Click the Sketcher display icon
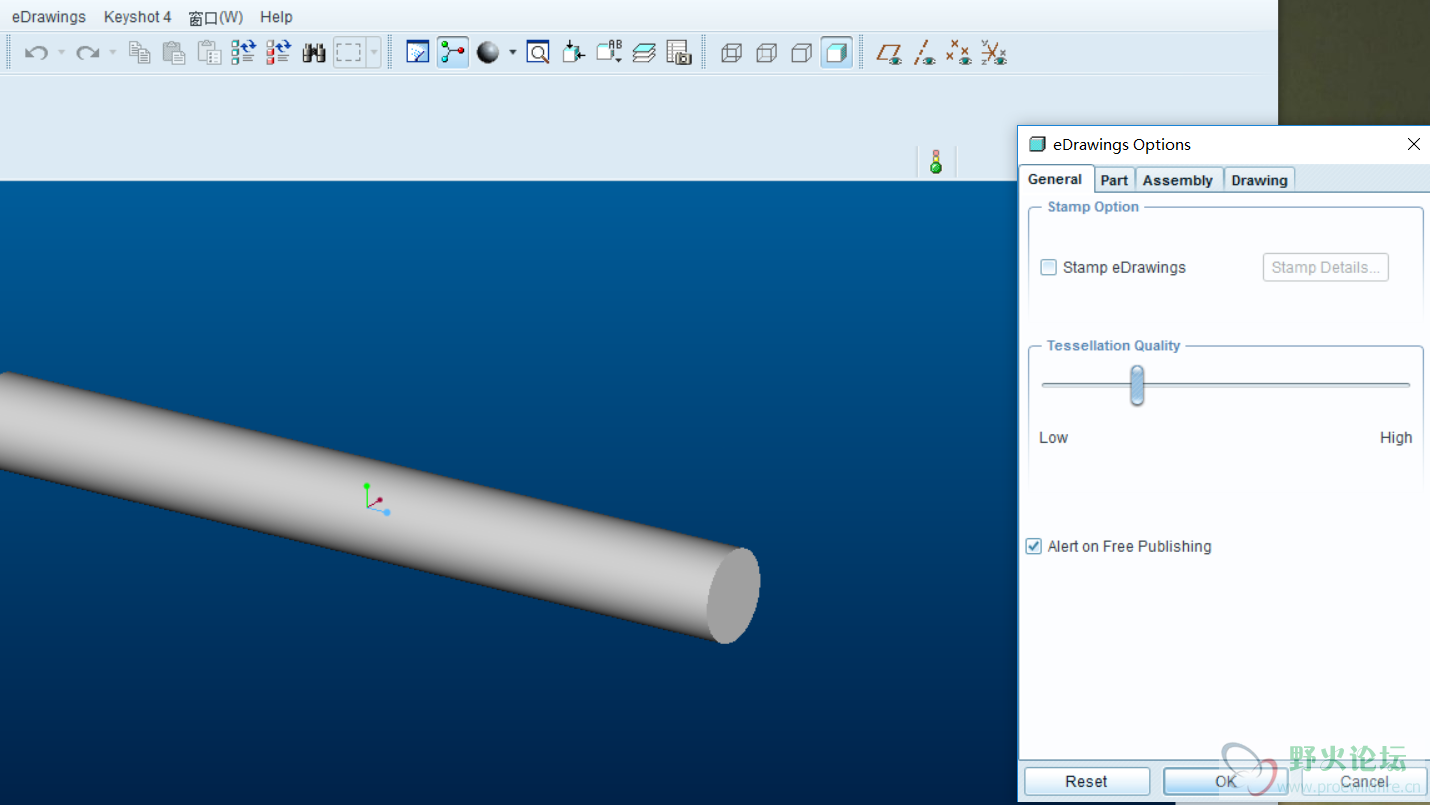1430x805 pixels. point(418,52)
